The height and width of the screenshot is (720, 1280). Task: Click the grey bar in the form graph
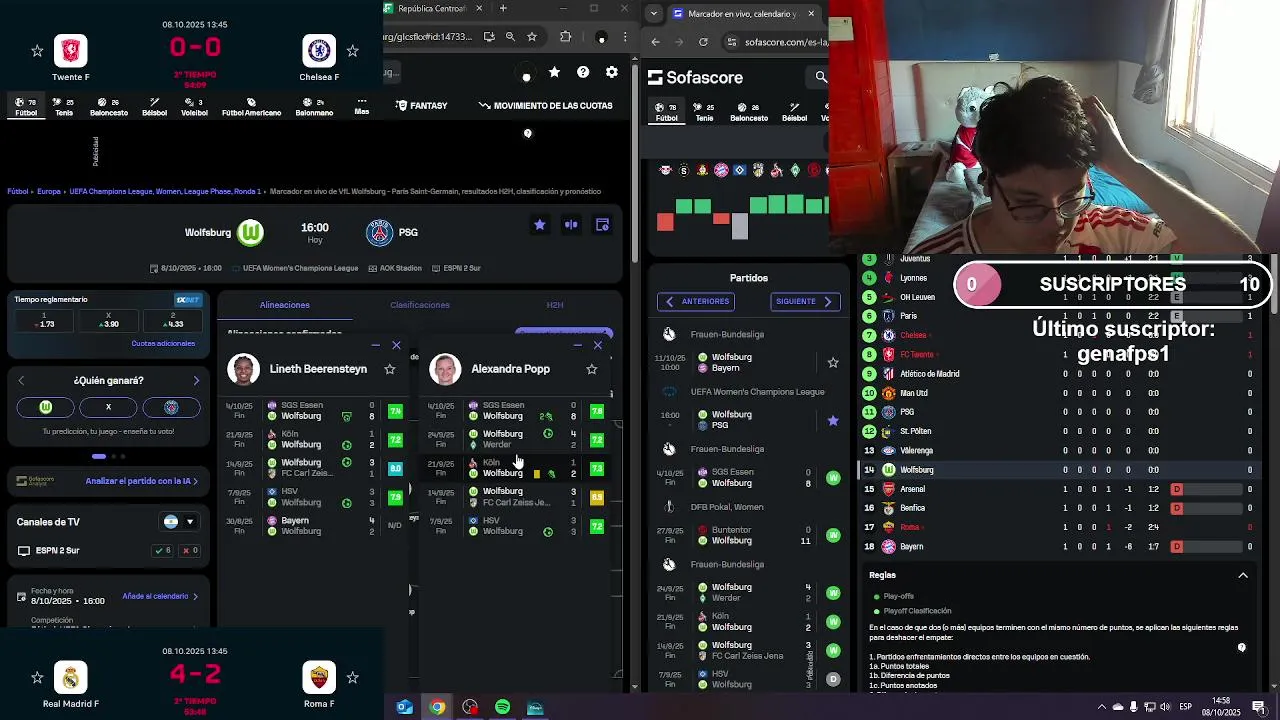pyautogui.click(x=740, y=226)
